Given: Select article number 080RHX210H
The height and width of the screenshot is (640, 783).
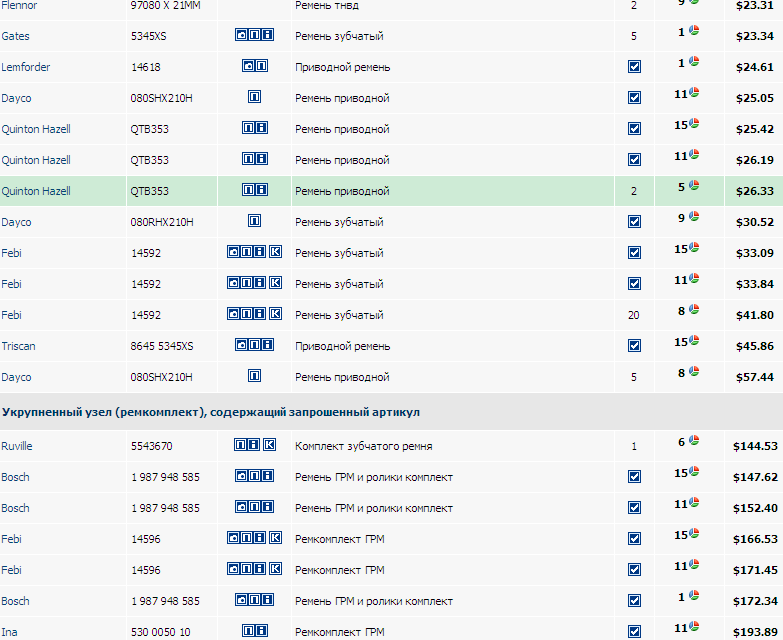Looking at the screenshot, I should tap(162, 222).
